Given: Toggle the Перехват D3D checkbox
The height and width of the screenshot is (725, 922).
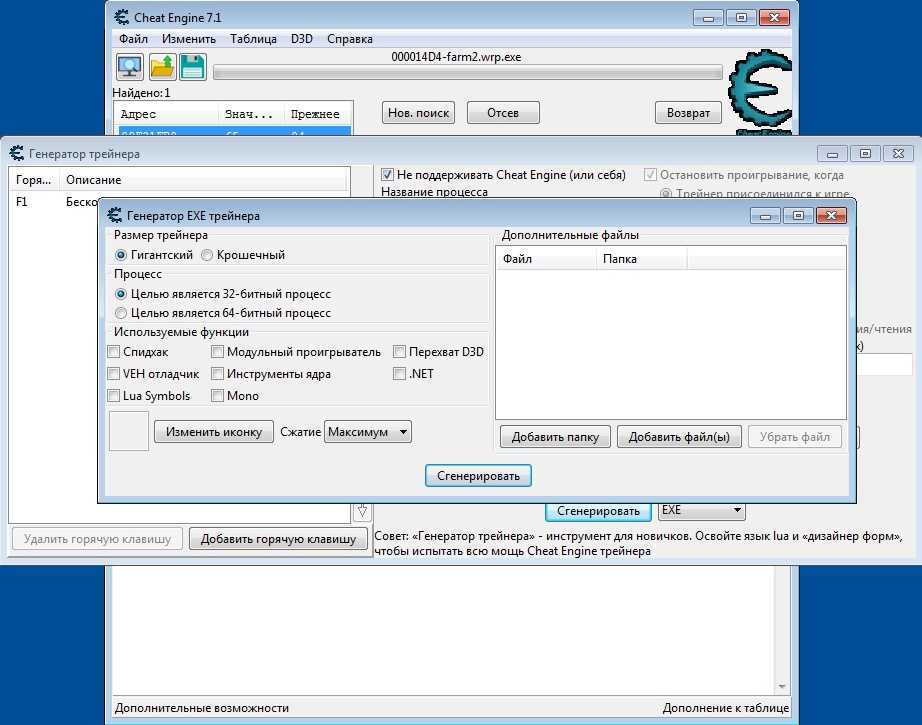Looking at the screenshot, I should coord(400,352).
